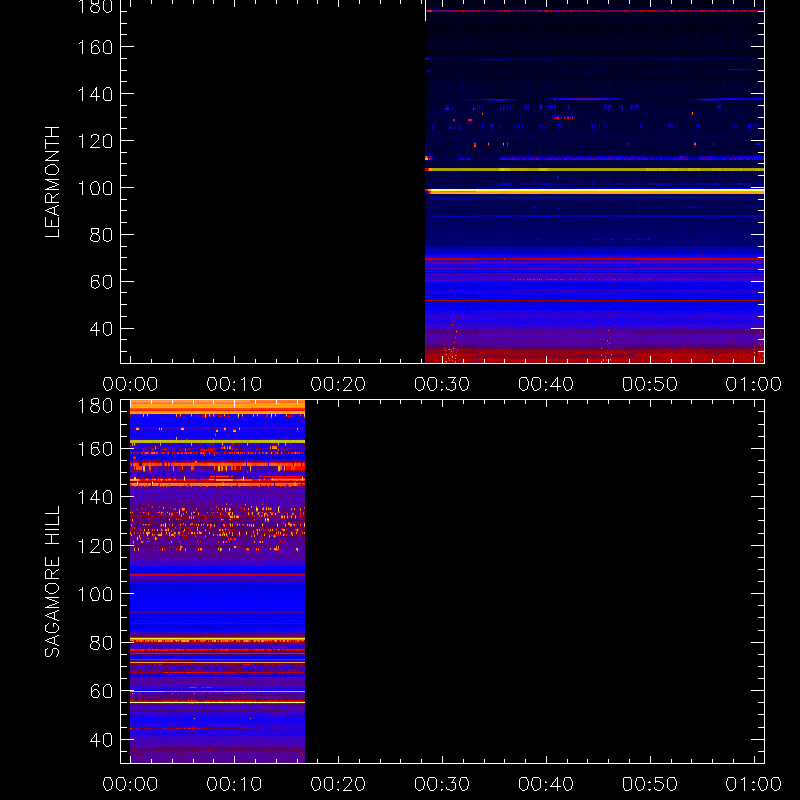Click the 120 tick label on Sagamore Hill plot
800x800 pixels.
[x=95, y=546]
